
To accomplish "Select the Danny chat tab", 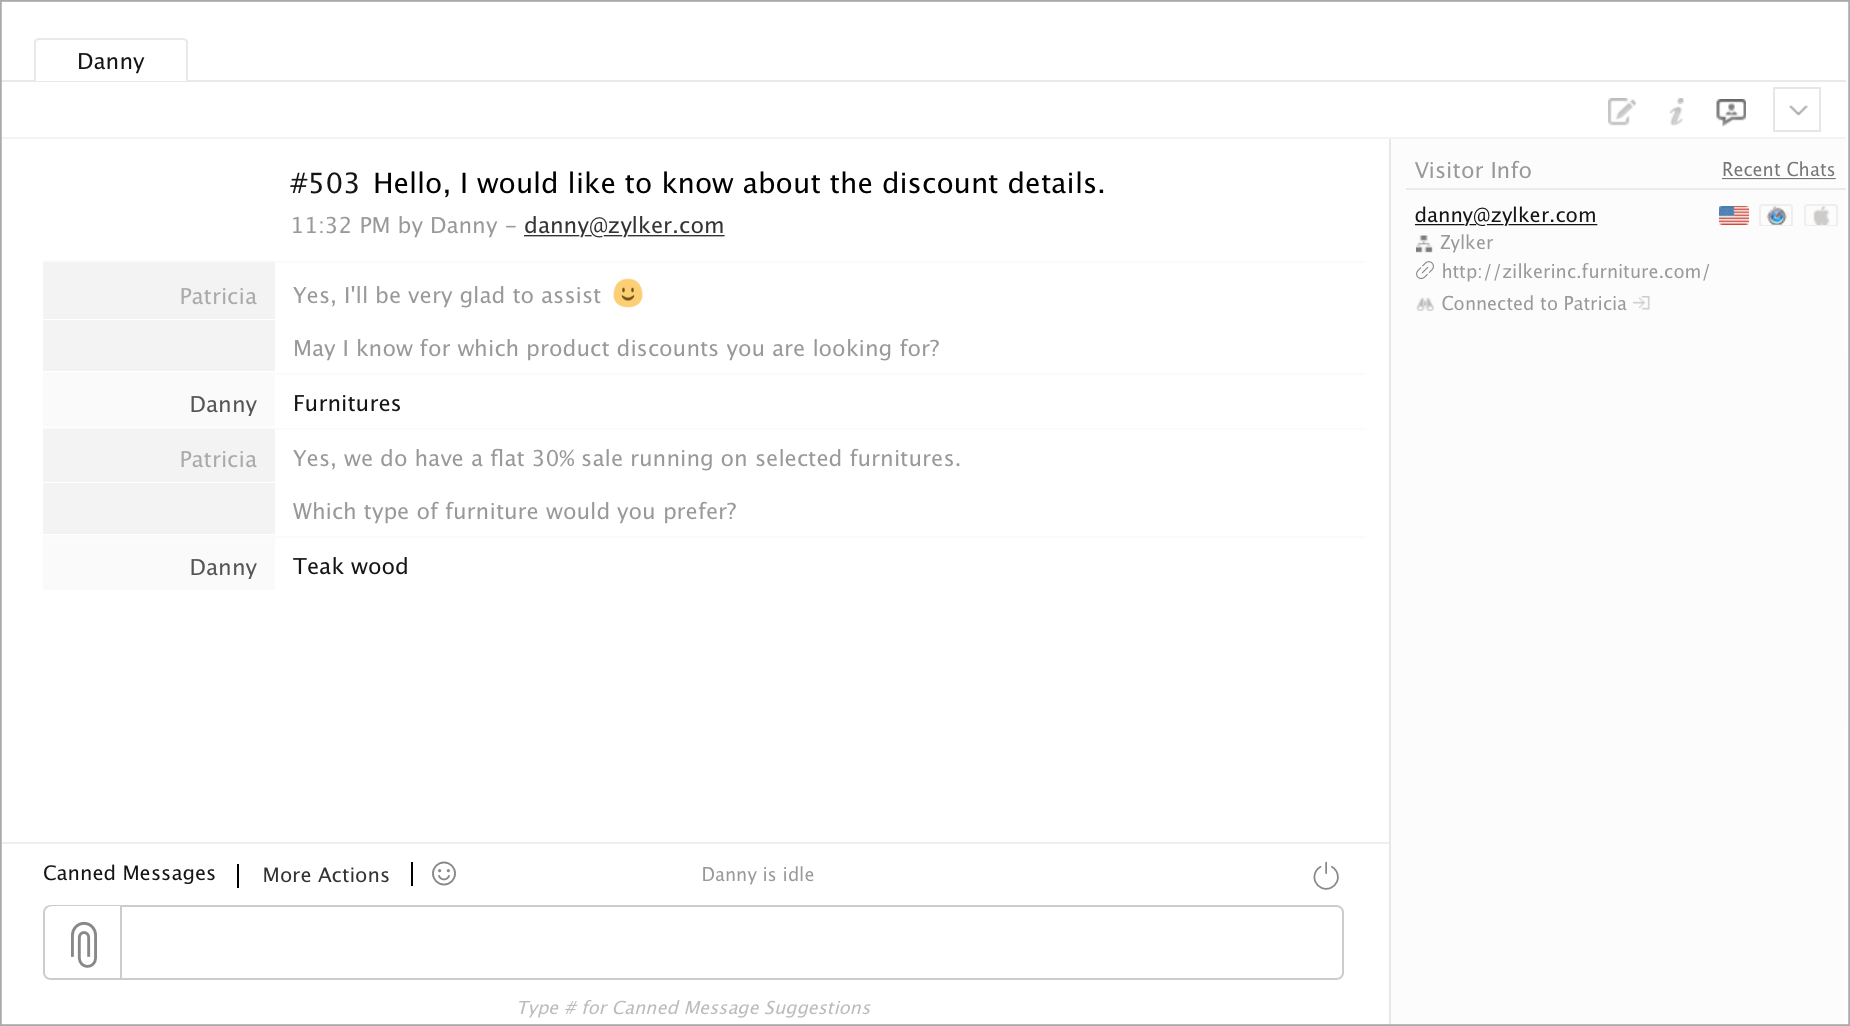I will coord(111,61).
